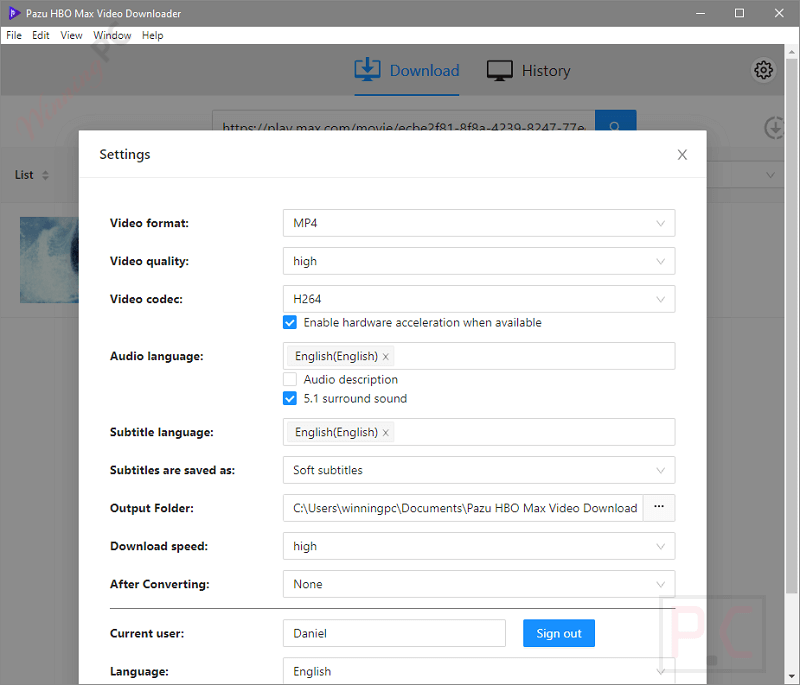Toggle the 5.1 surround sound checkbox
The height and width of the screenshot is (685, 800).
point(290,398)
